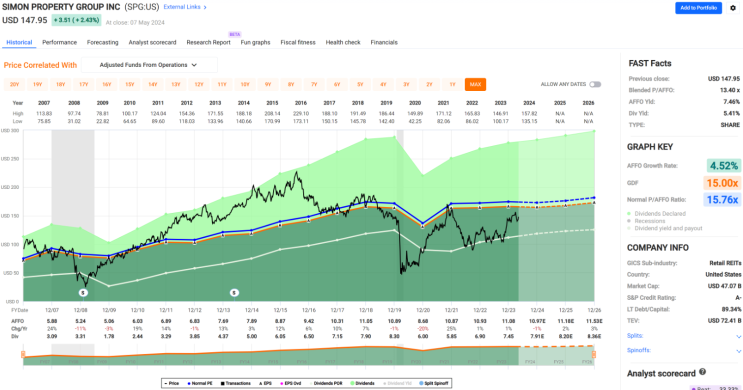The image size is (743, 390).
Task: Open the Adjusted Funds From Operations dropdown
Action: click(x=149, y=65)
